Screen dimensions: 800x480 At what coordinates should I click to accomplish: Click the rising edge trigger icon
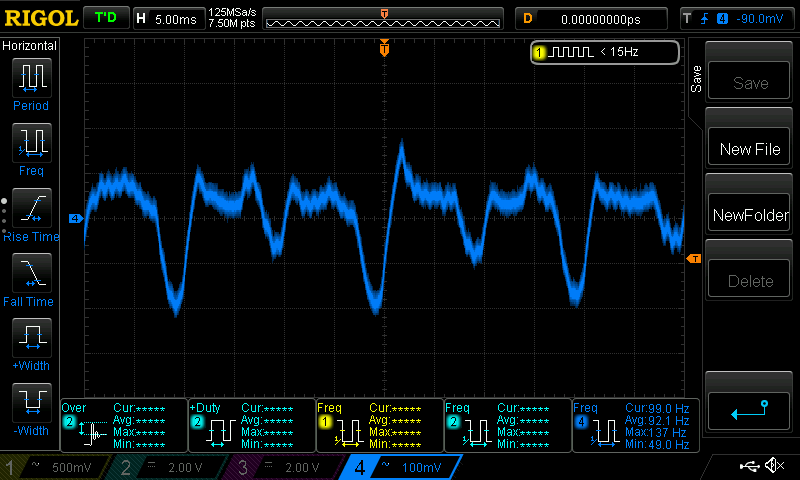(705, 19)
